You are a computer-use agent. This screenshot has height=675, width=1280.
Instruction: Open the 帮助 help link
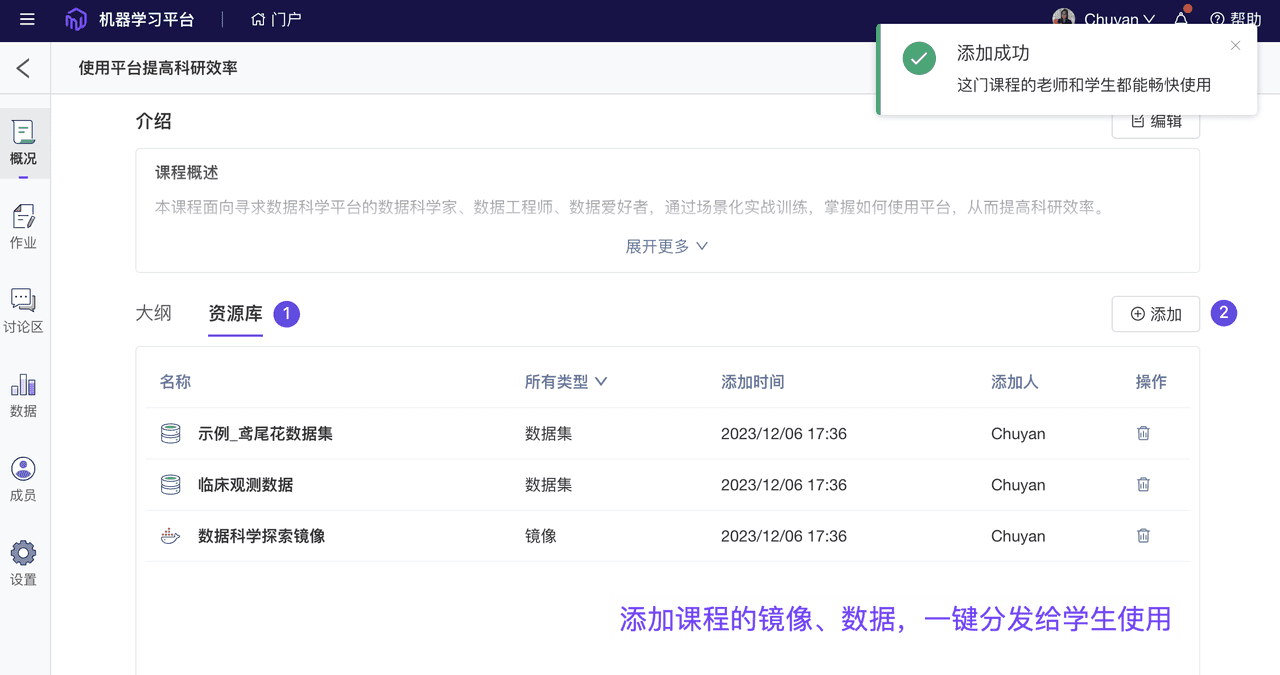pyautogui.click(x=1236, y=19)
